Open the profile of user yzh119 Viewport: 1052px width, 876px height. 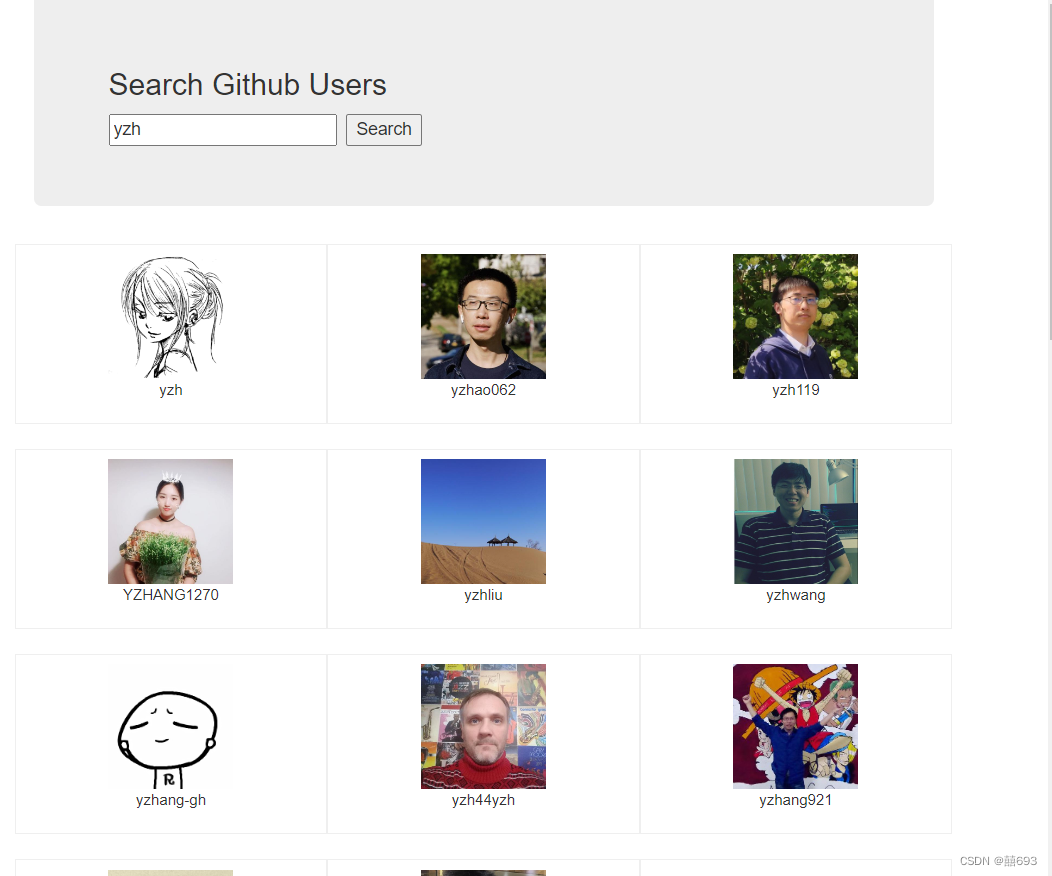pos(795,390)
